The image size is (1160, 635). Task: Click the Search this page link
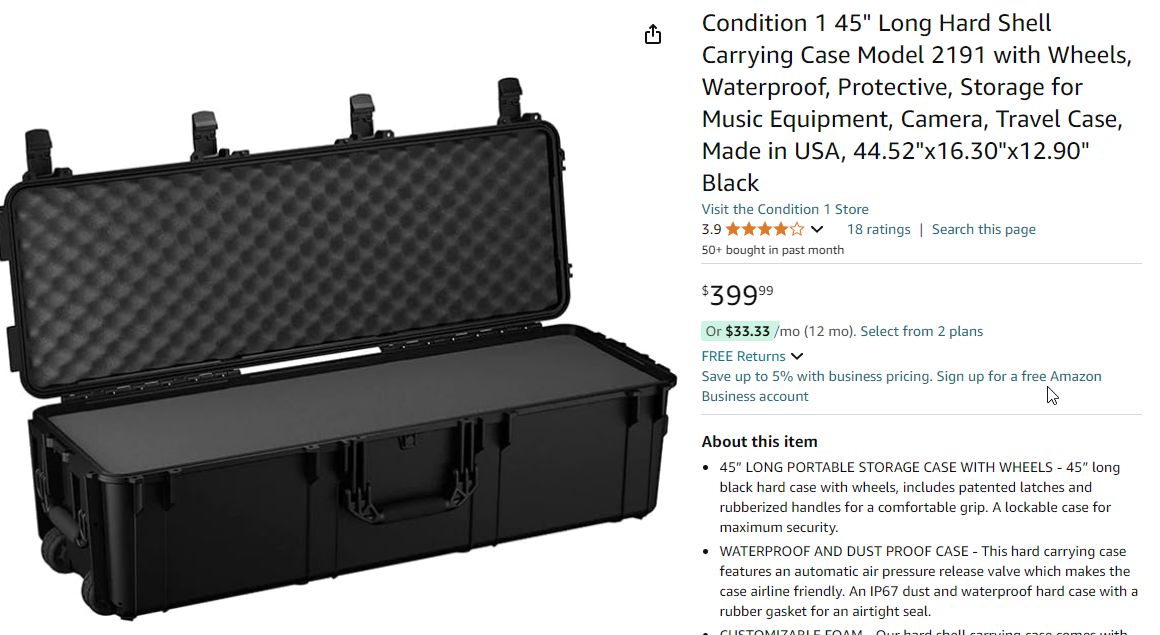[983, 229]
